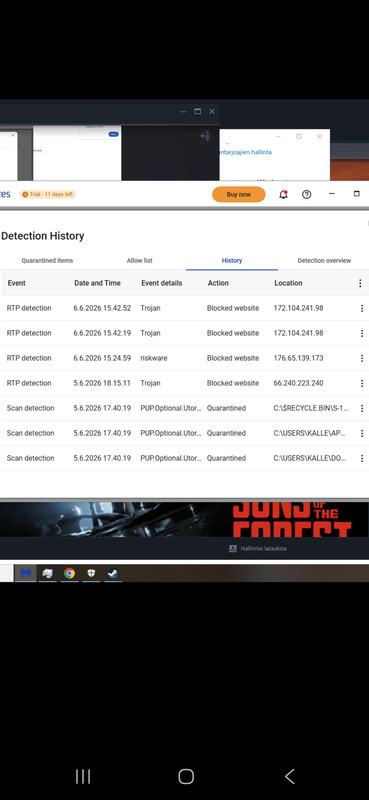Open column options menu in table header
Viewport: 369px width, 800px height.
click(x=360, y=283)
